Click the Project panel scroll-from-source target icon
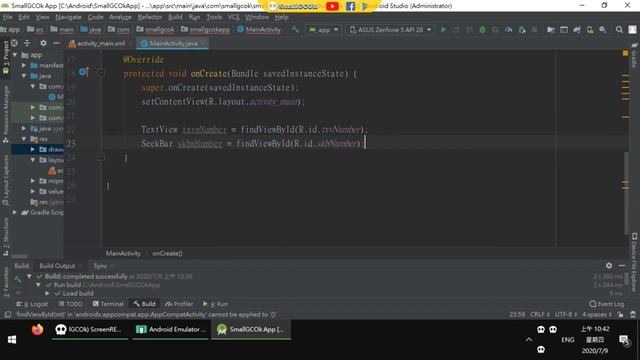Viewport: 640px width, 360px height. [14, 43]
